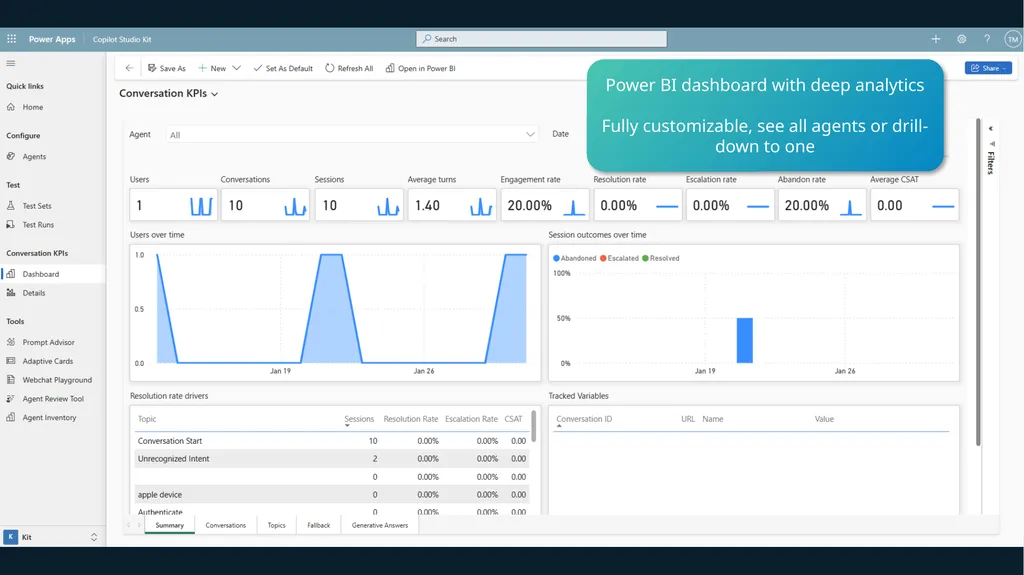Switch to the Topics tab
Viewport: 1024px width, 575px height.
[276, 525]
